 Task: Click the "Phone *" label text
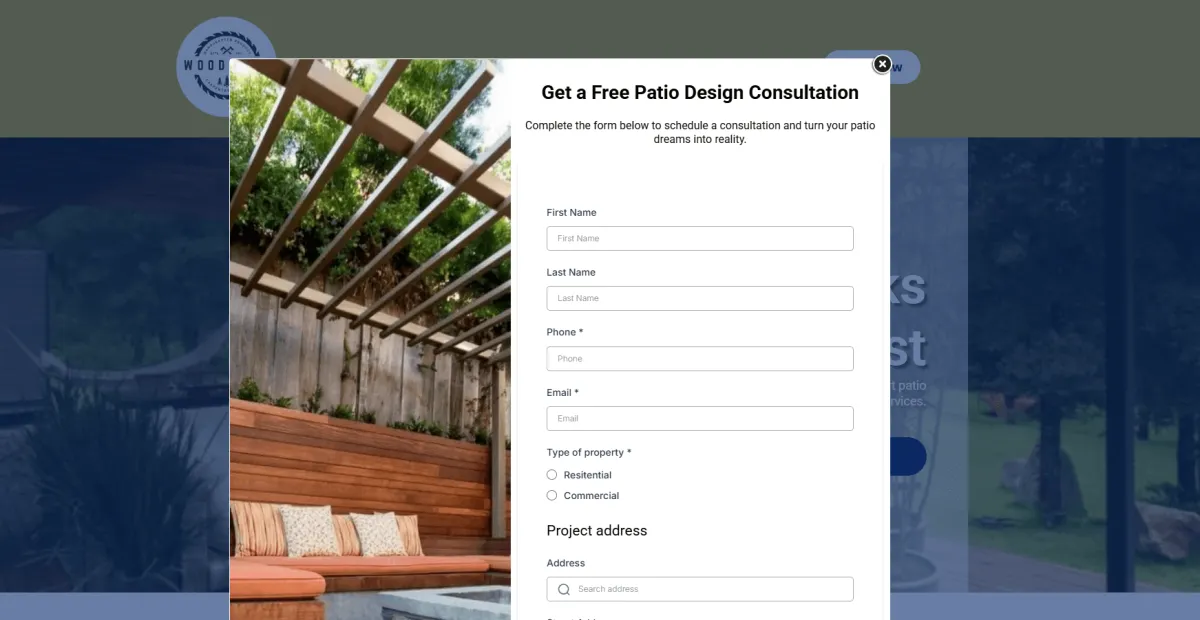point(565,332)
